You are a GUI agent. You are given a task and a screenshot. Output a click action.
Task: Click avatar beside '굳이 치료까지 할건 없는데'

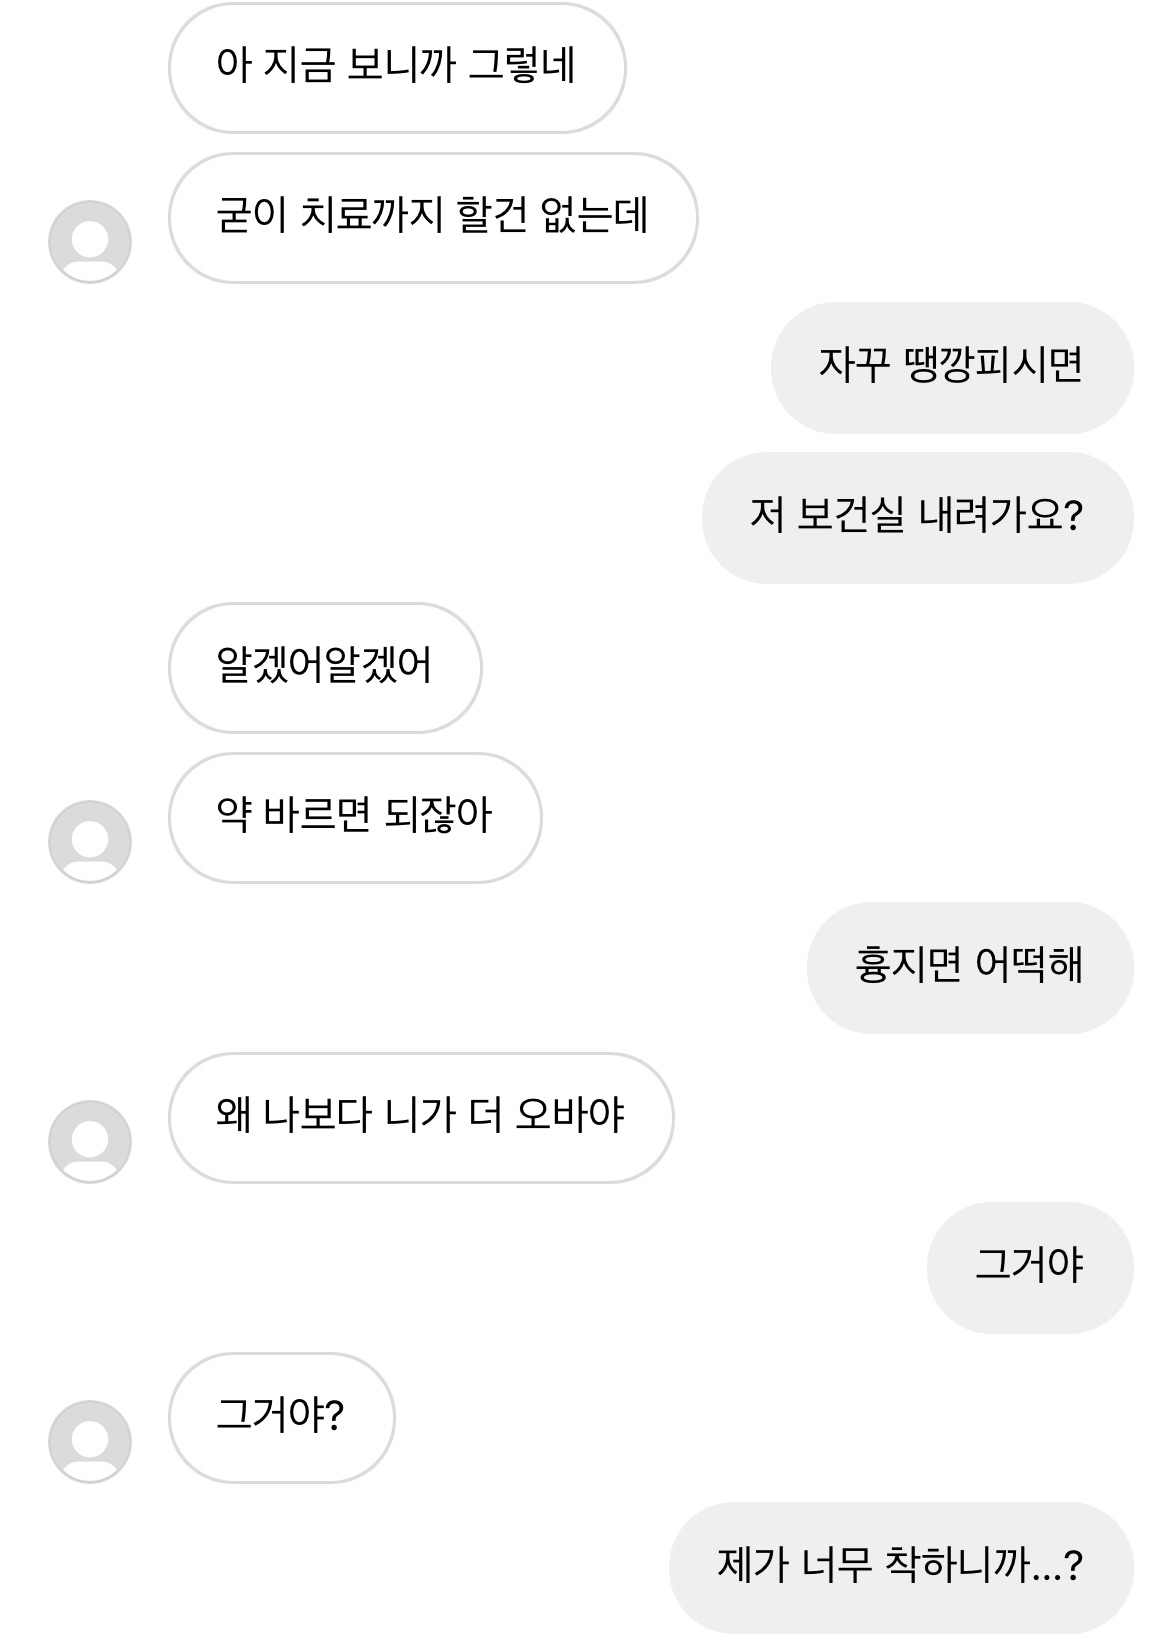click(x=90, y=241)
